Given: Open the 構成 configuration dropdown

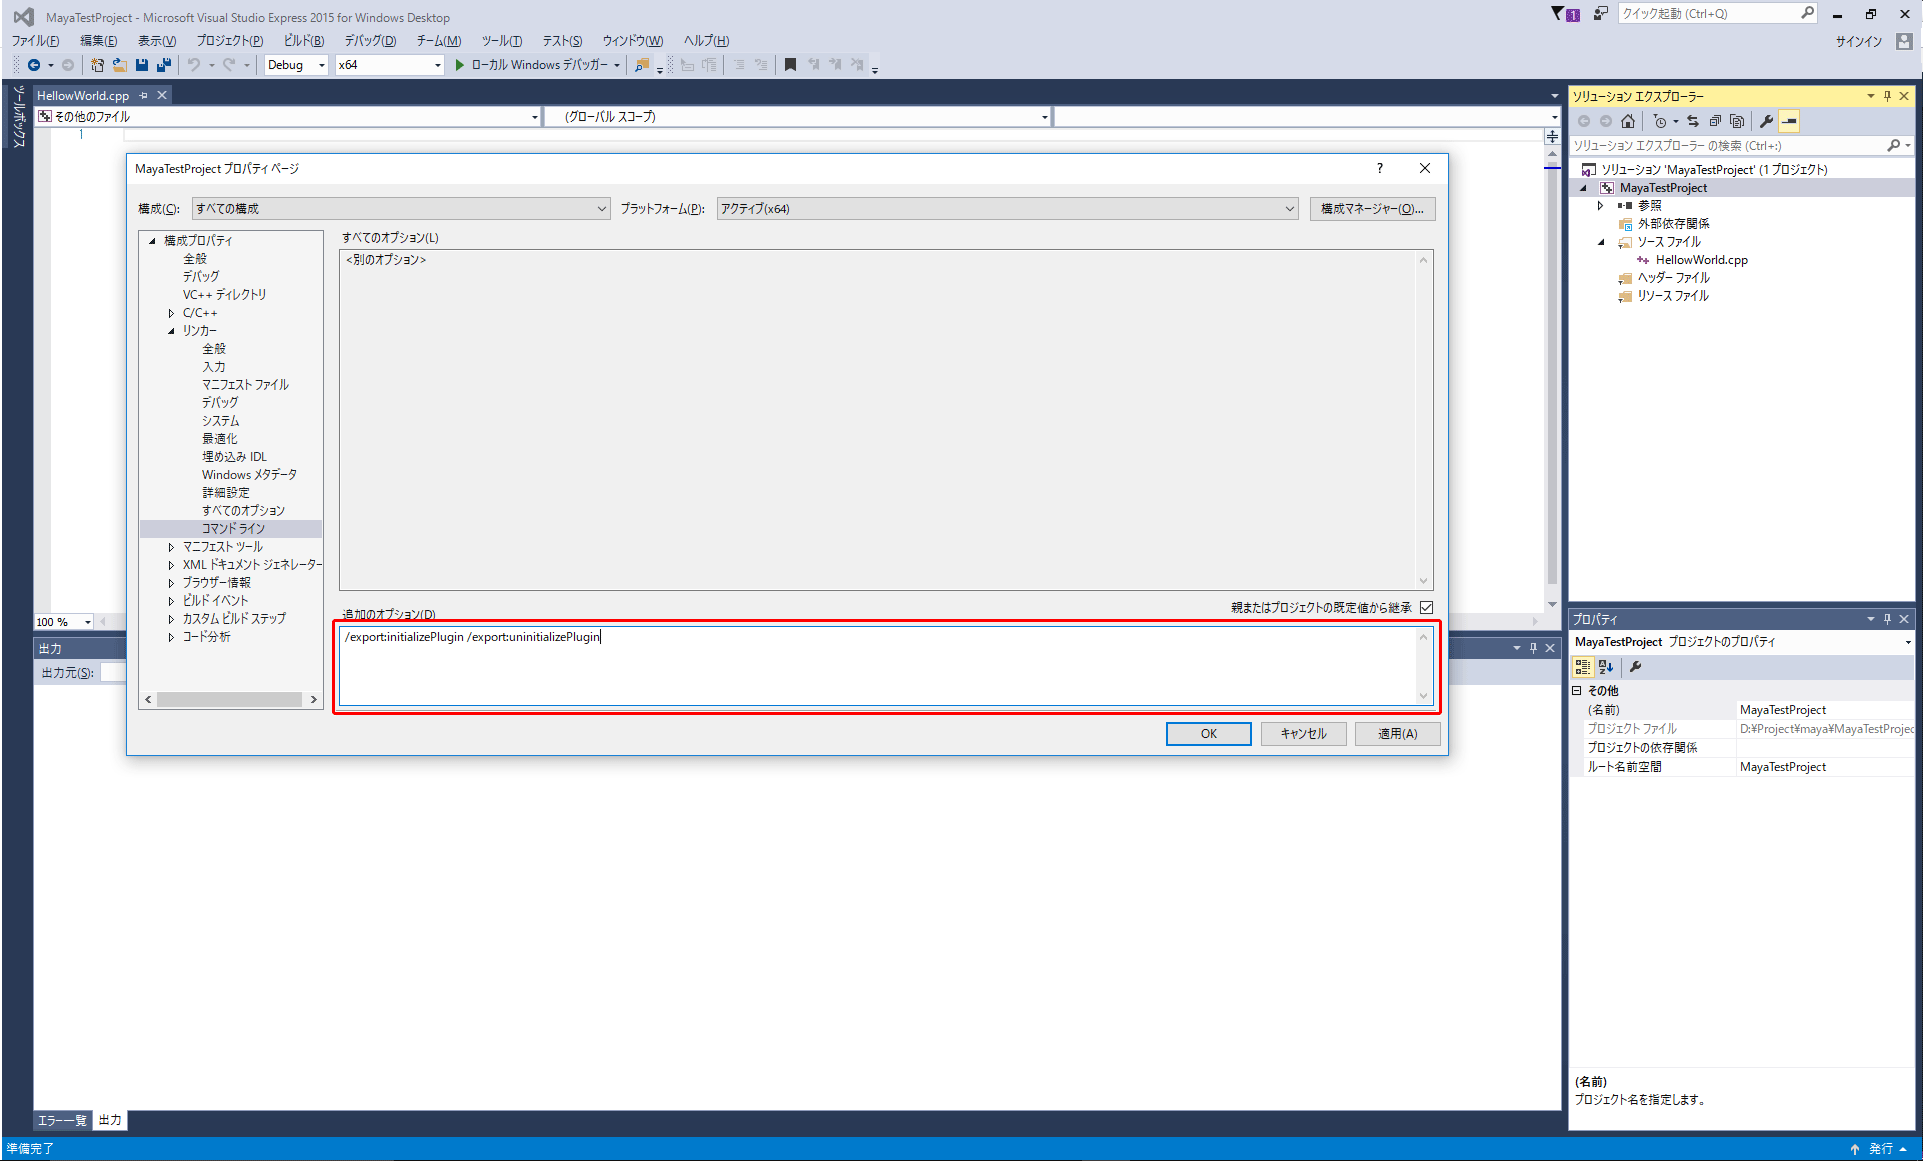Looking at the screenshot, I should (x=400, y=209).
